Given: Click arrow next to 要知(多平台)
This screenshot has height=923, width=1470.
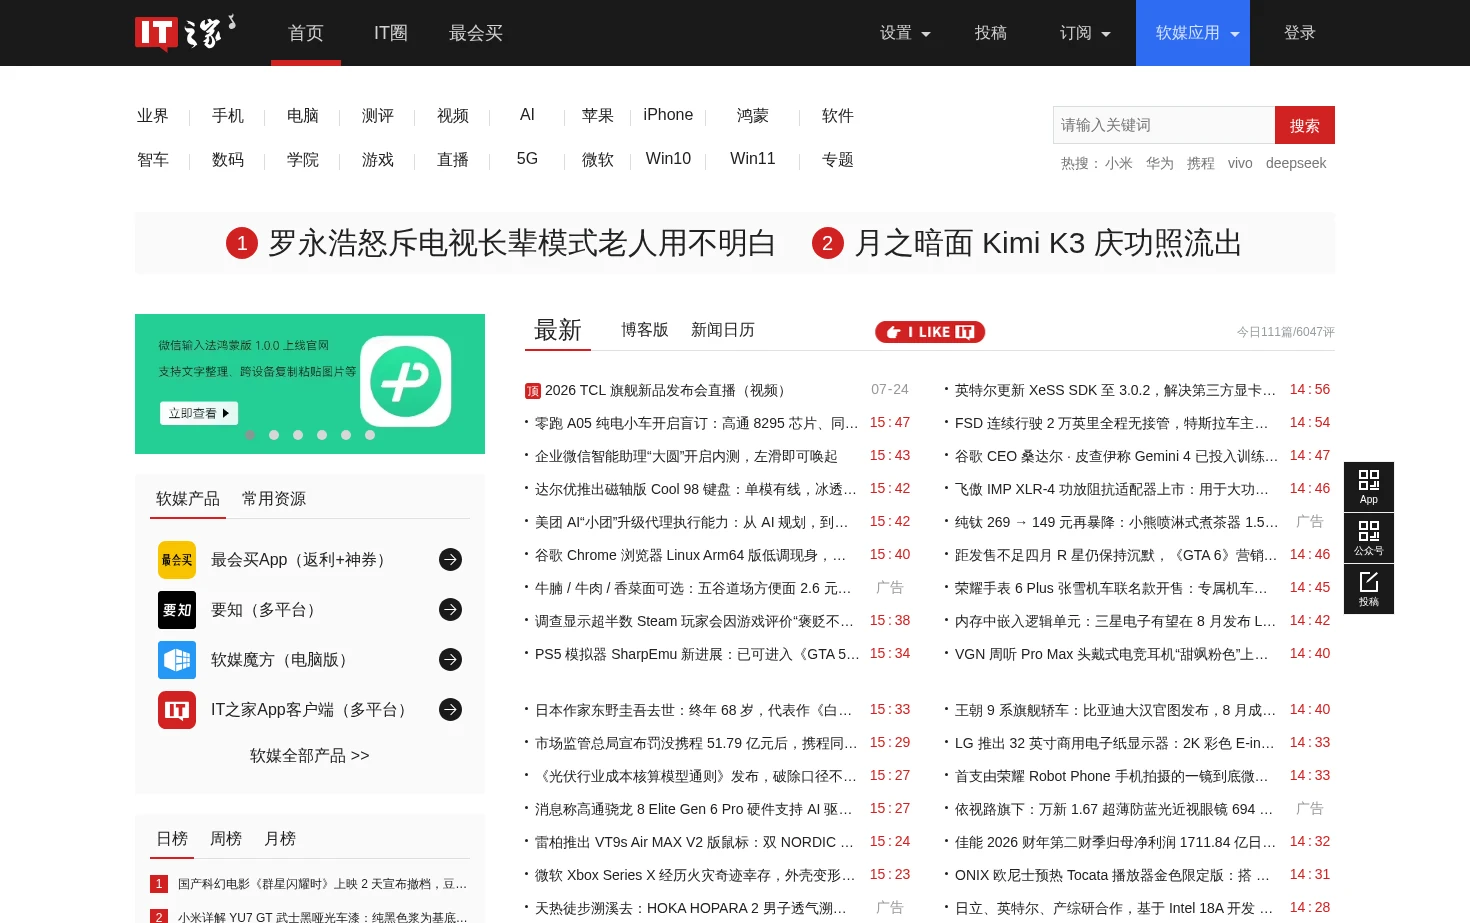Looking at the screenshot, I should [x=451, y=610].
